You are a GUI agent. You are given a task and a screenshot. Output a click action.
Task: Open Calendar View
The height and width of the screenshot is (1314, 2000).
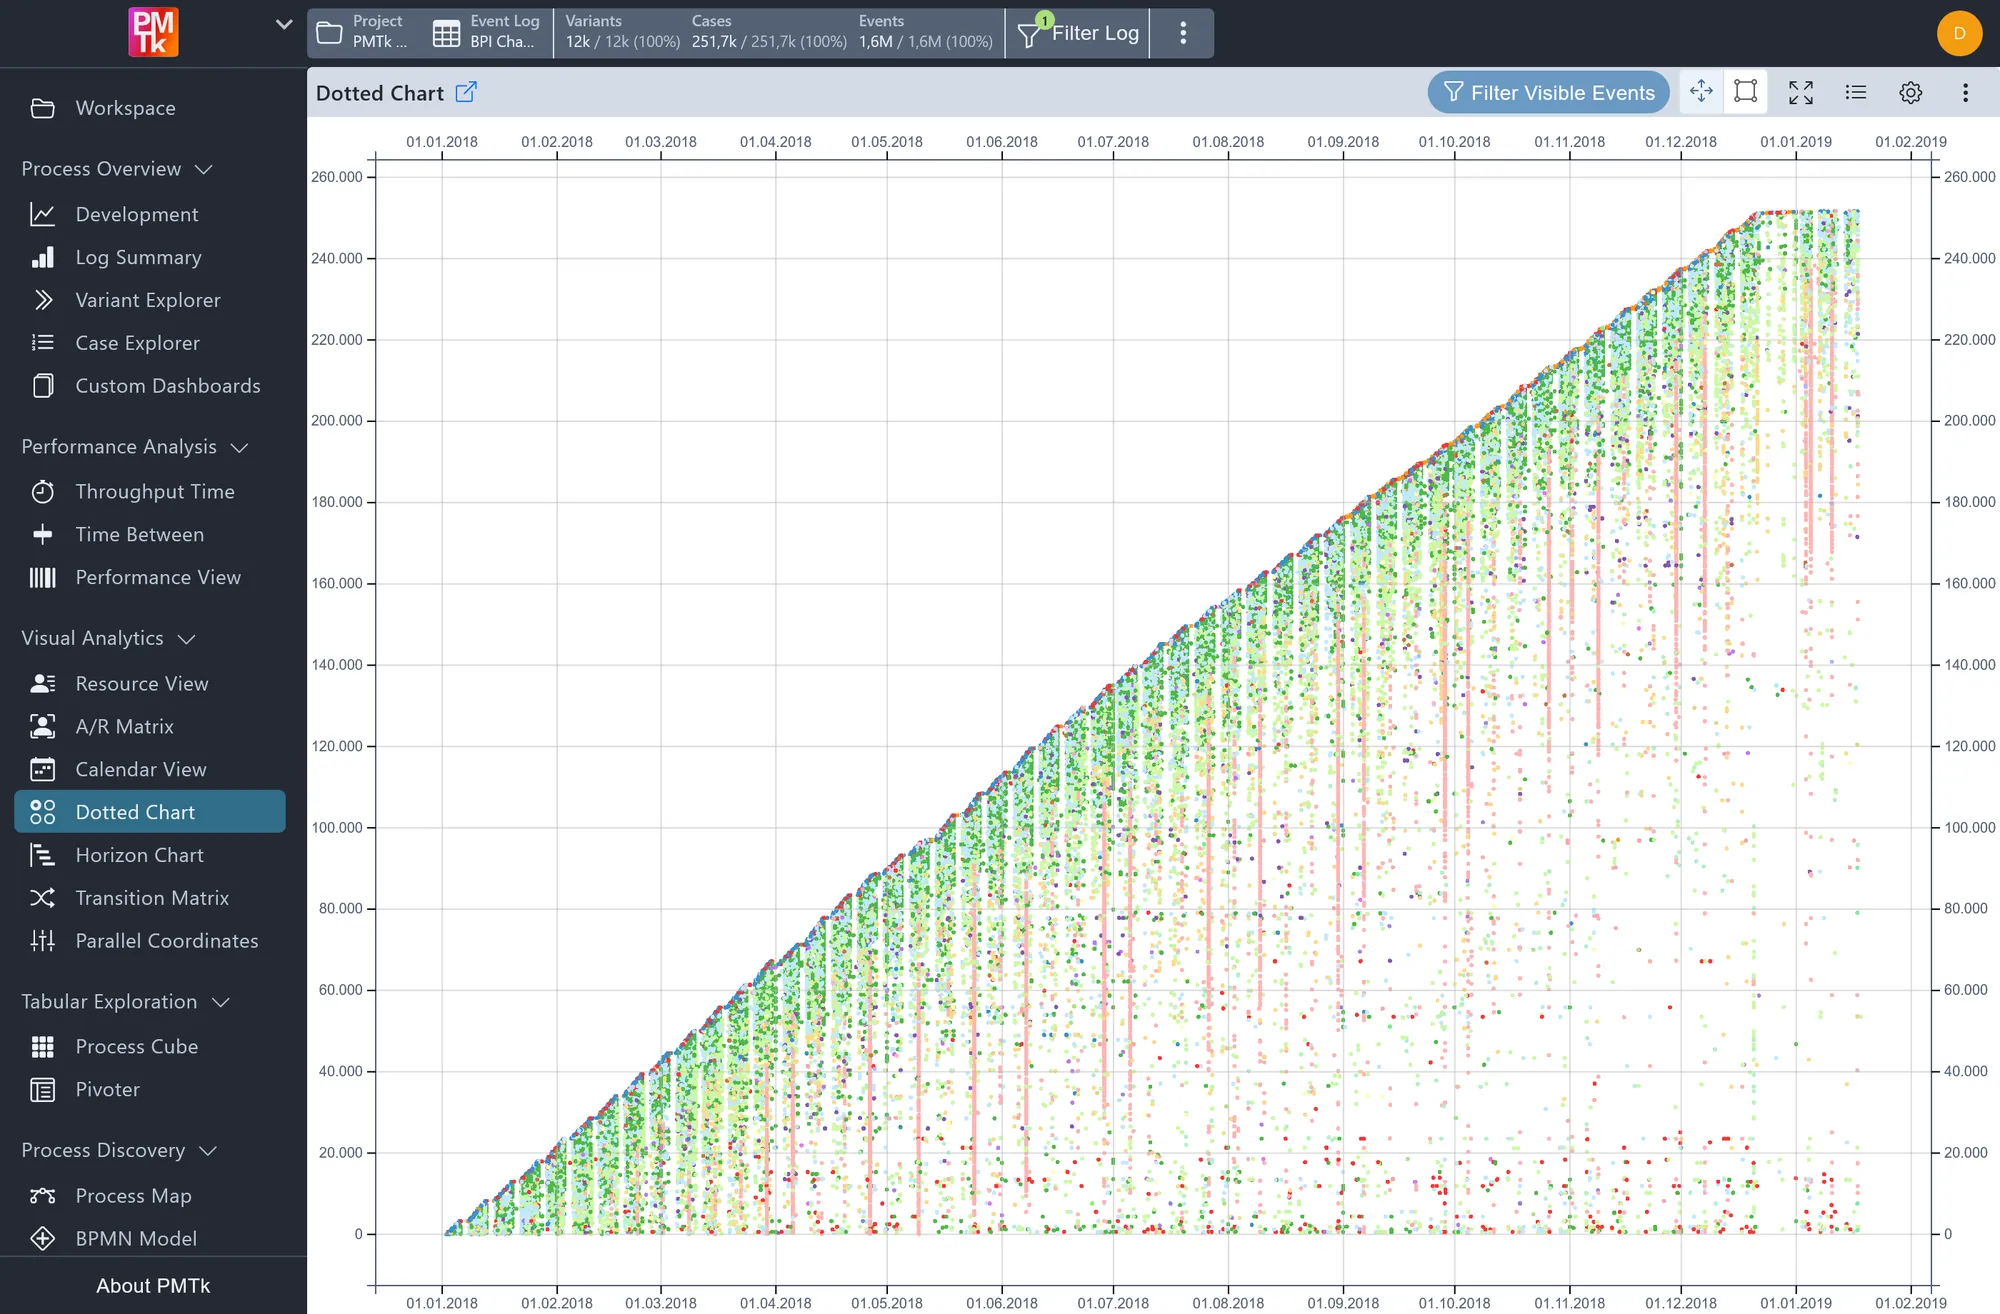[x=150, y=769]
